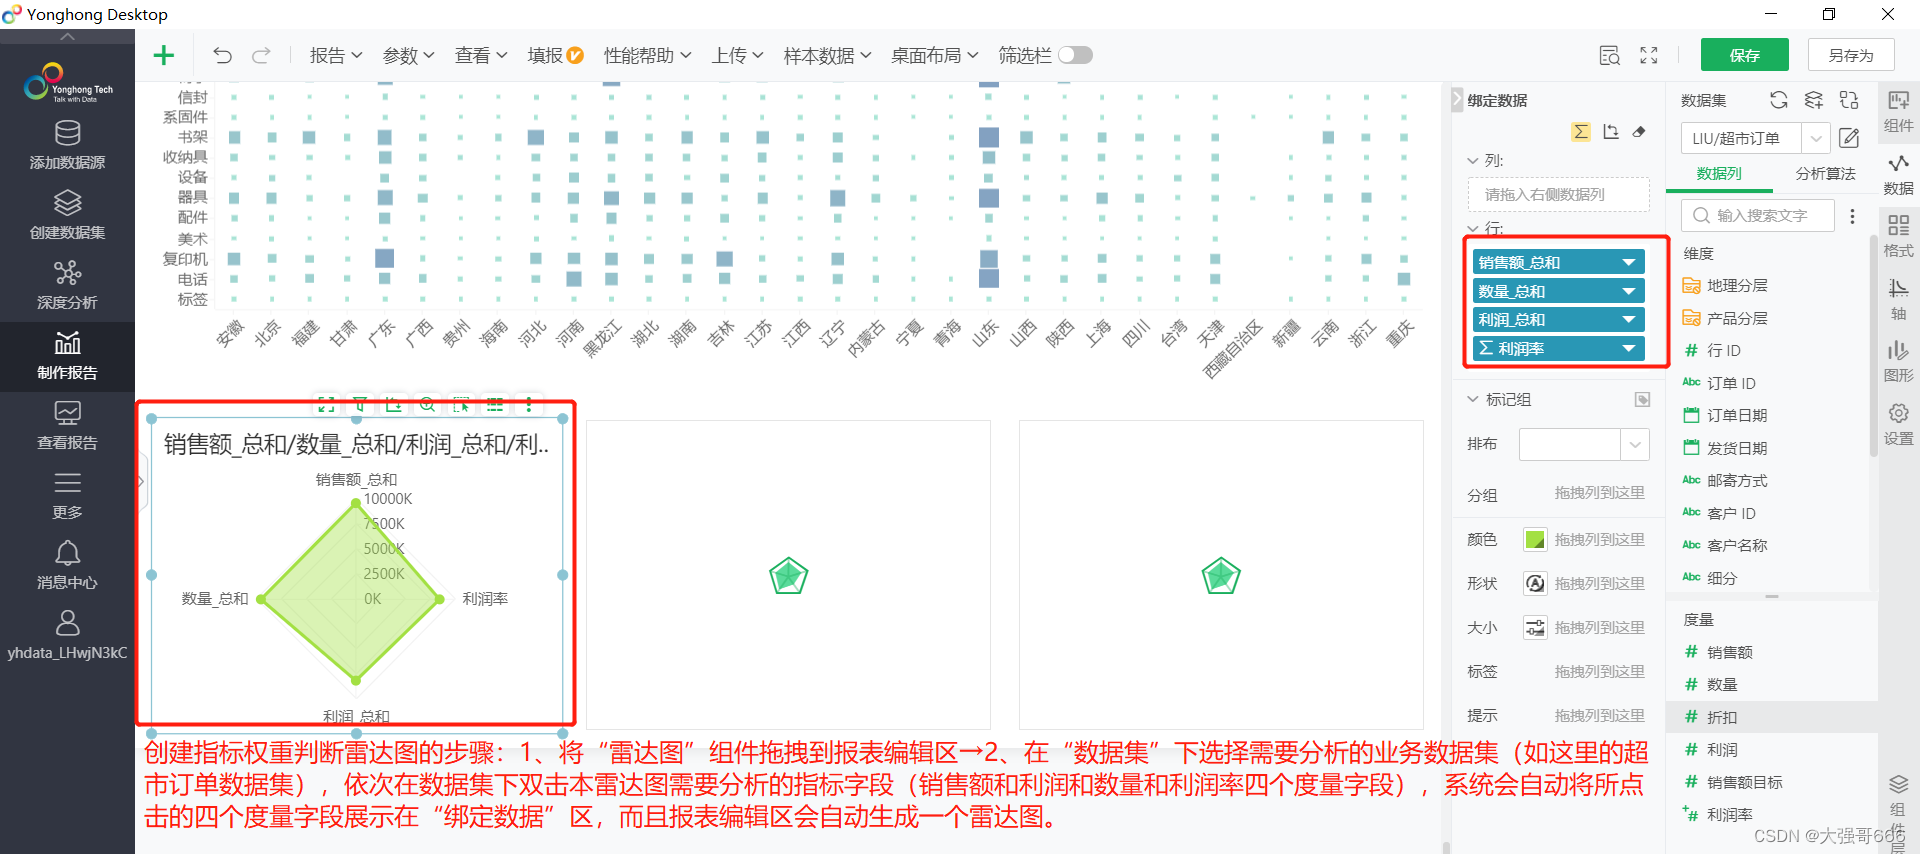Open dropdown of 利润_总和 field

[1629, 320]
